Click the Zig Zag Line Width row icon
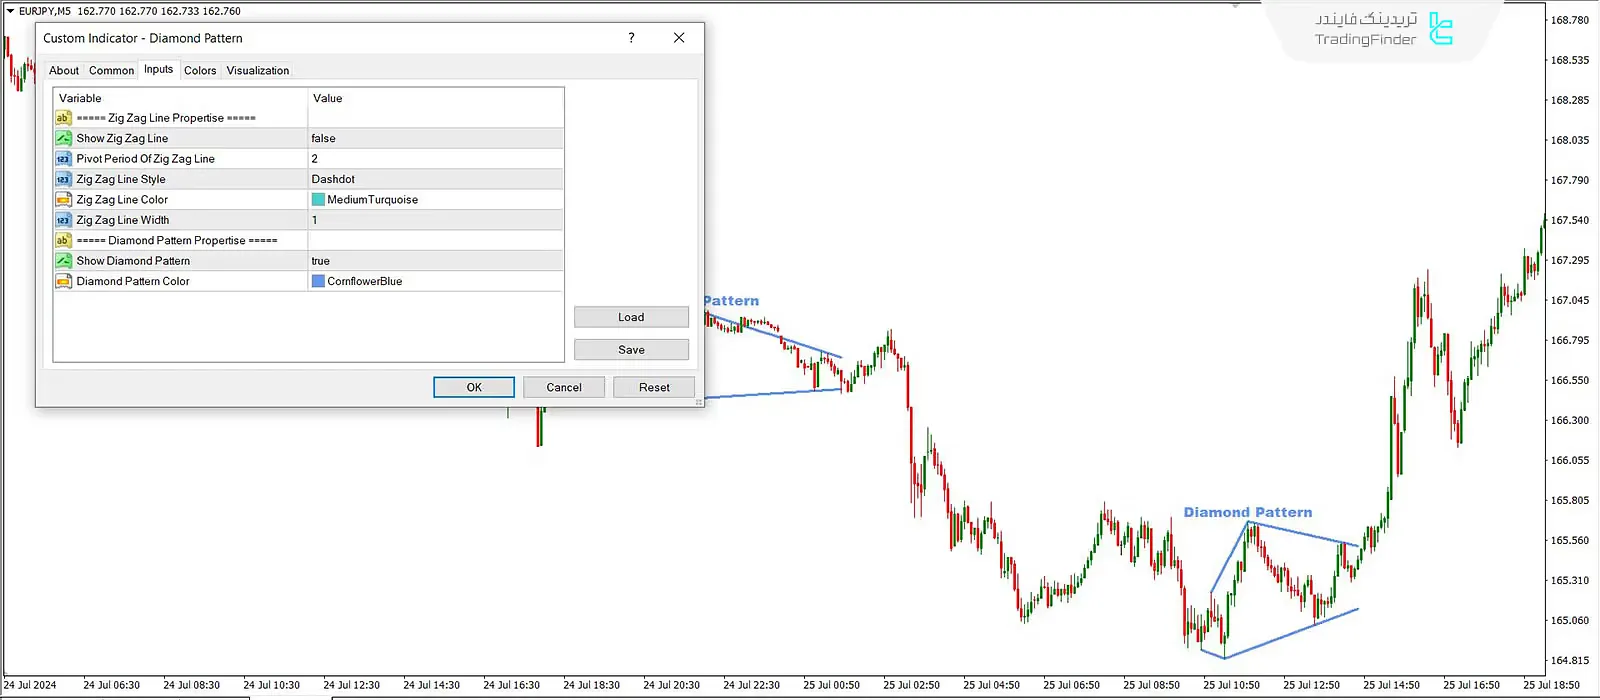 pyautogui.click(x=63, y=220)
